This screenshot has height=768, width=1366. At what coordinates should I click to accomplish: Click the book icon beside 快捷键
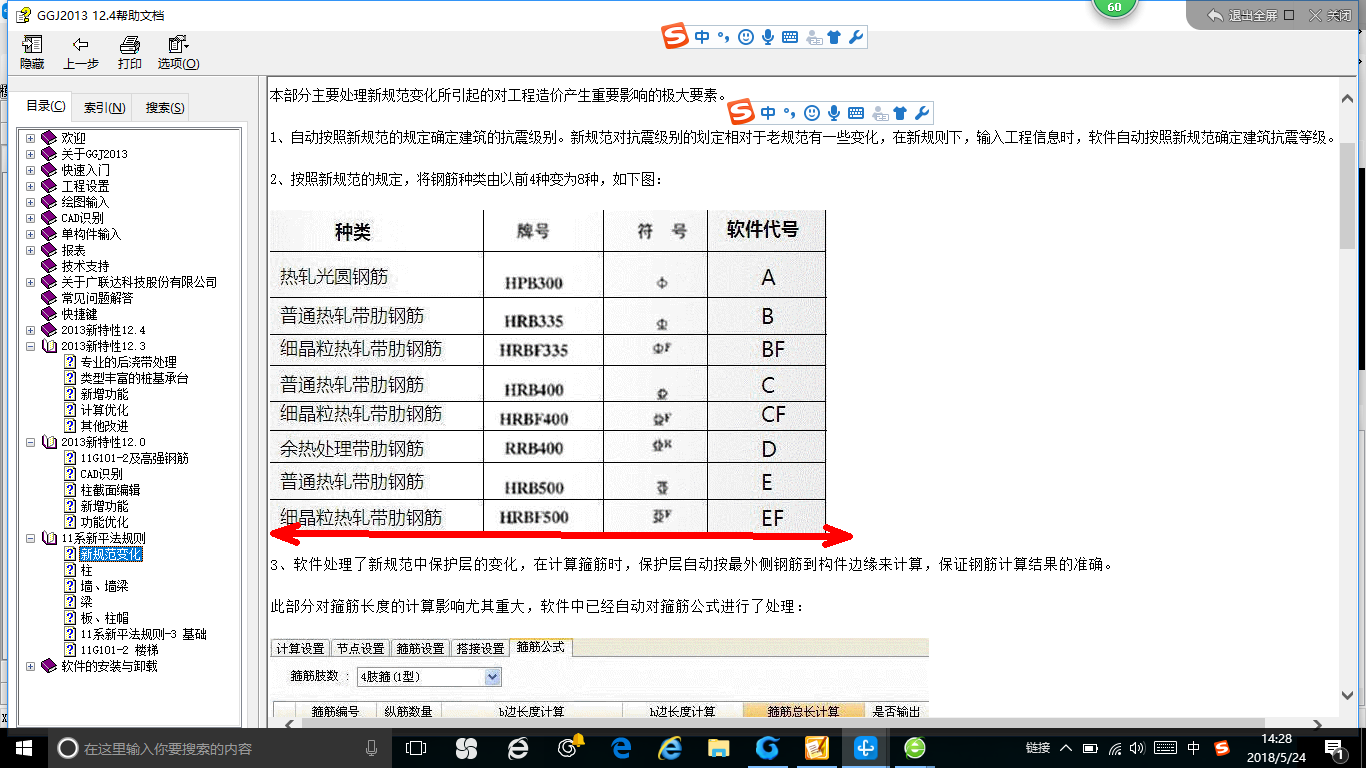tap(49, 314)
